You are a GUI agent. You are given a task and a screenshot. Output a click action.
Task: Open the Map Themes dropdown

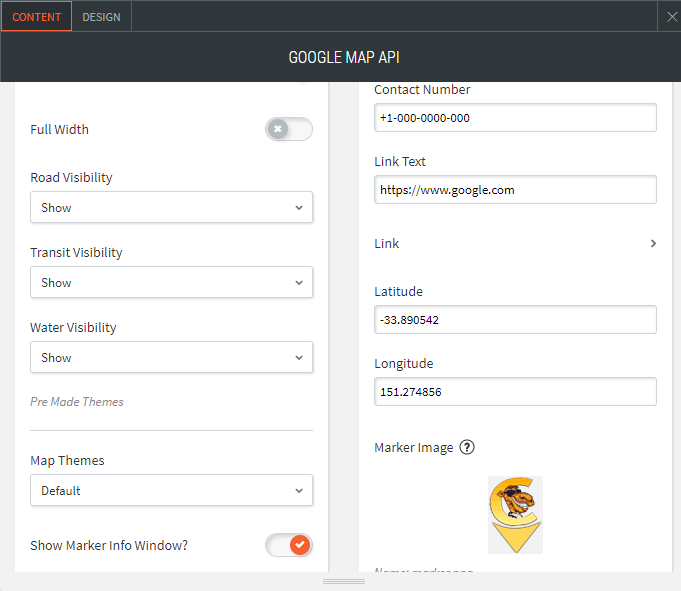coord(171,491)
